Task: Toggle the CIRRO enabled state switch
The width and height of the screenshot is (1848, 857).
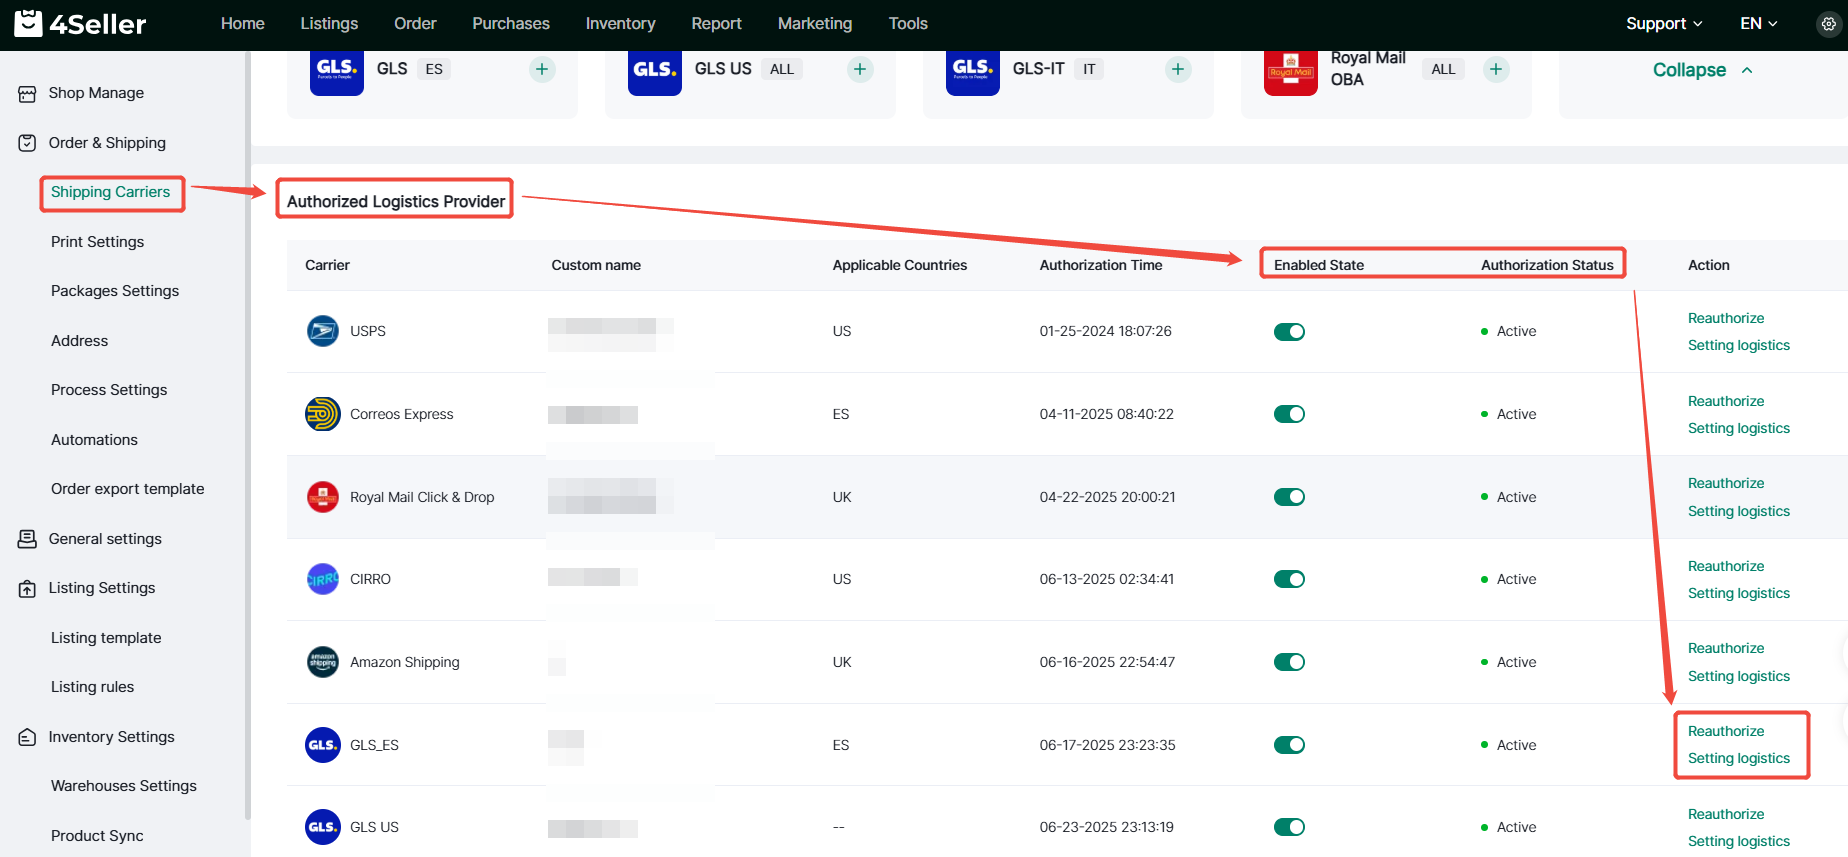Action: point(1289,579)
